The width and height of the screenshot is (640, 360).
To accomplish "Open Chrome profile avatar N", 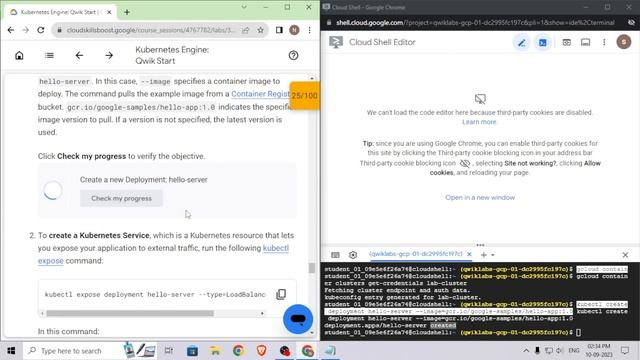I will pyautogui.click(x=294, y=30).
